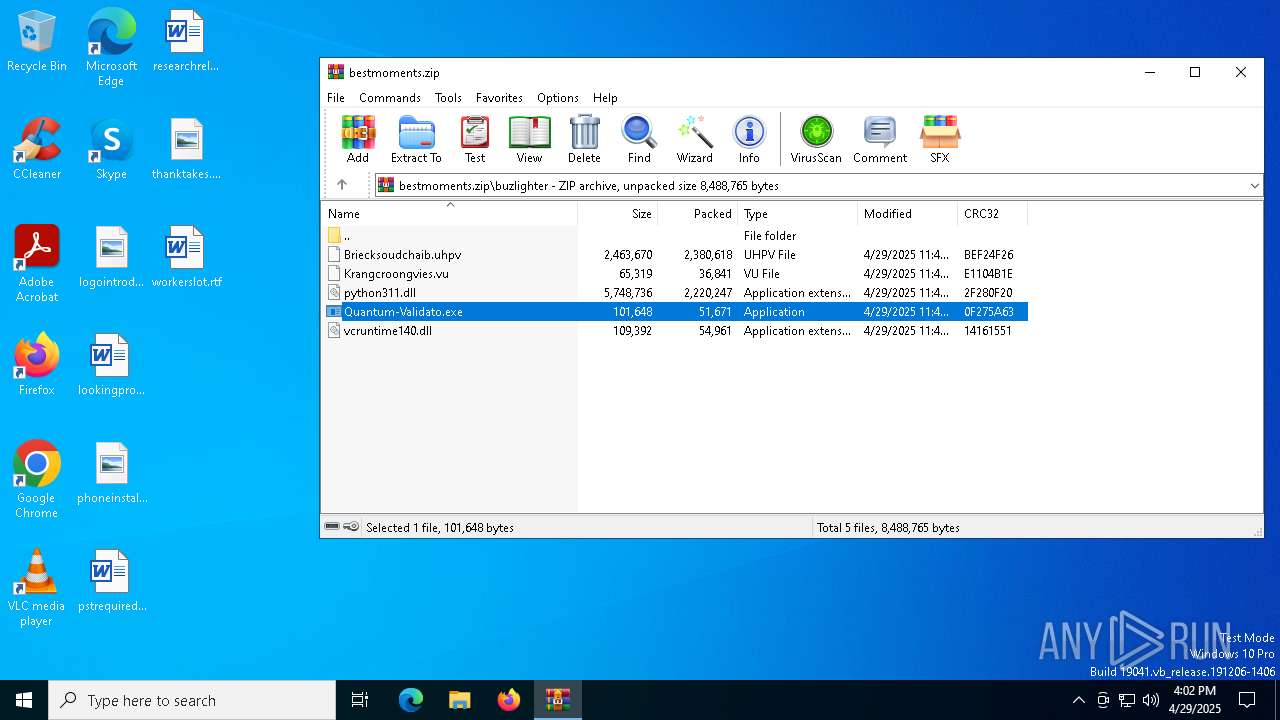Open the Commands menu
Screen dimensions: 1280x720
tap(390, 98)
